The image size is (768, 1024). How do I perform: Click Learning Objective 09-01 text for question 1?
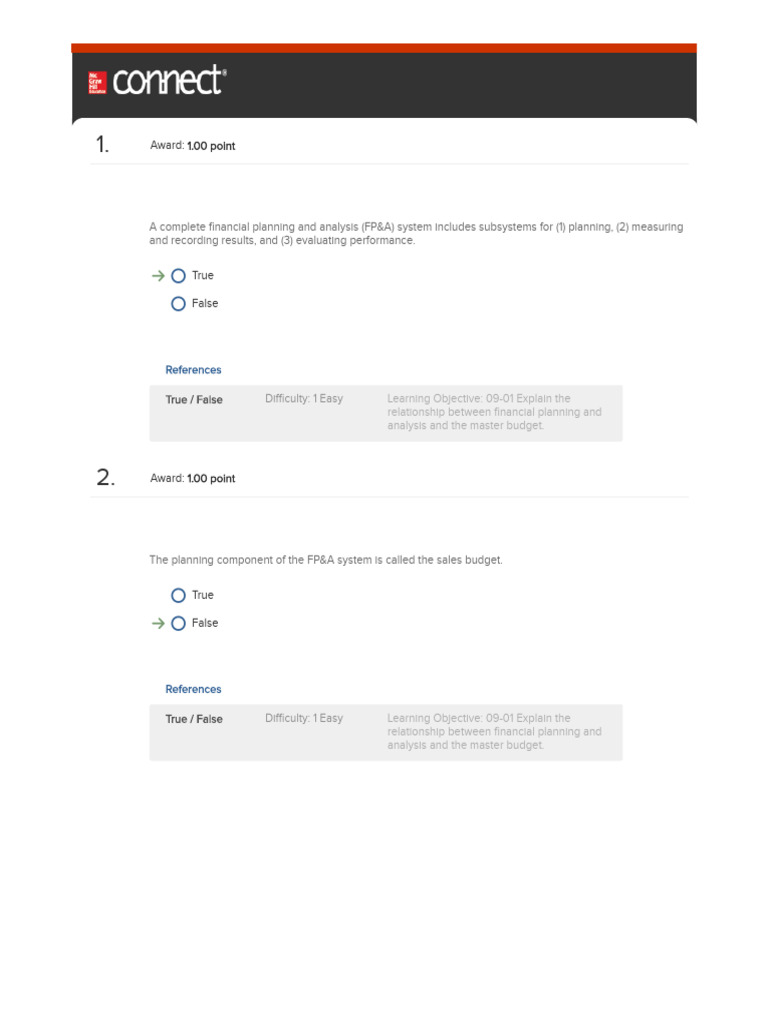(494, 412)
